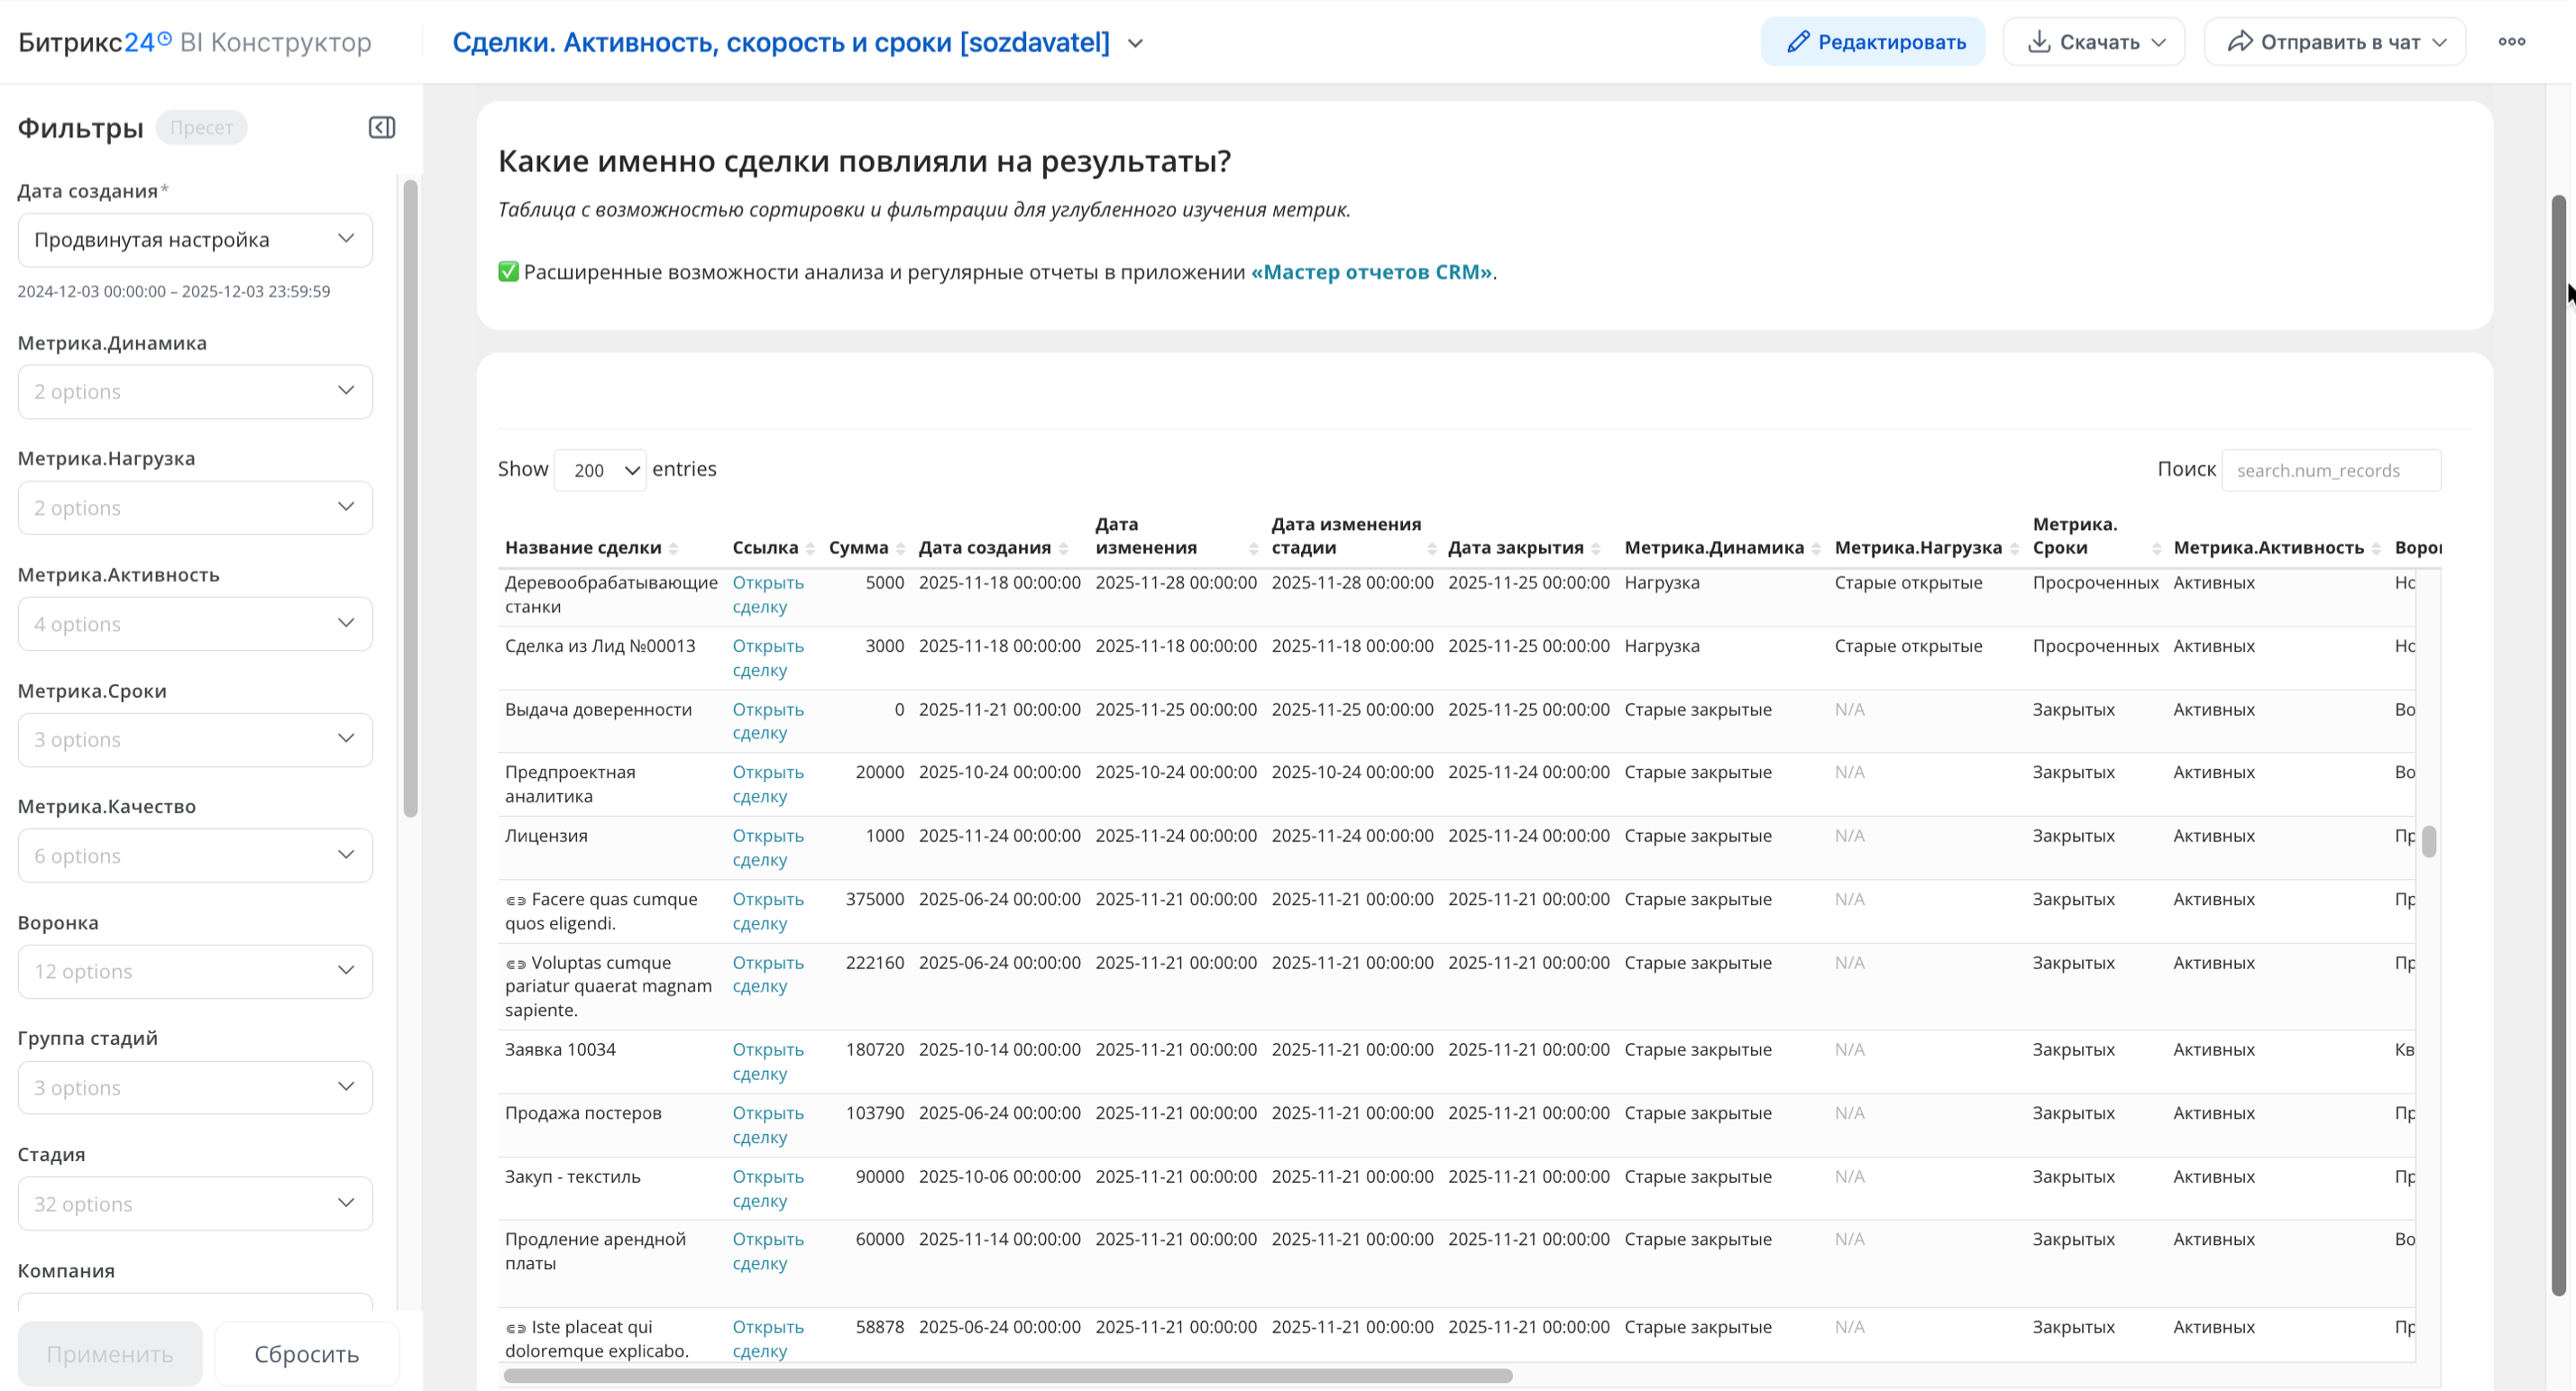The height and width of the screenshot is (1391, 2576).
Task: Sort by Сумма column sort icon
Action: [x=900, y=548]
